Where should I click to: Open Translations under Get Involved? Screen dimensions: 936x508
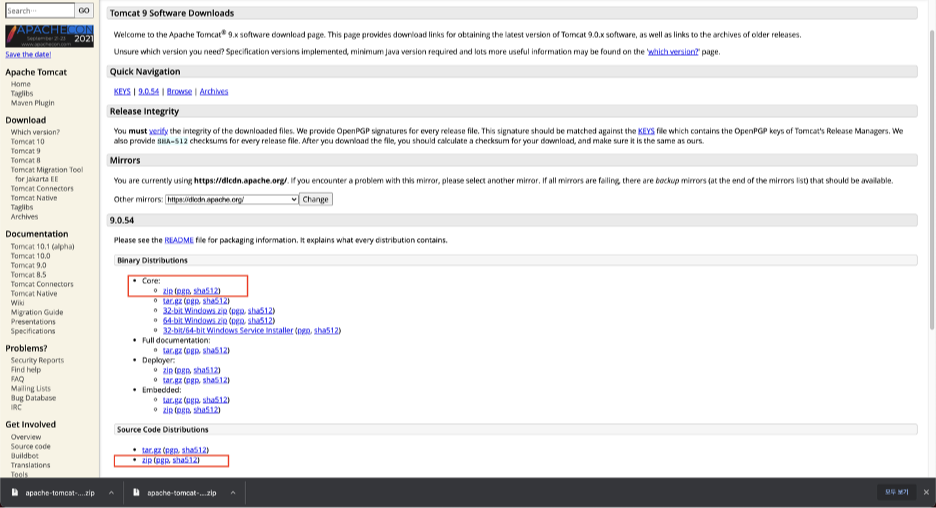(30, 465)
